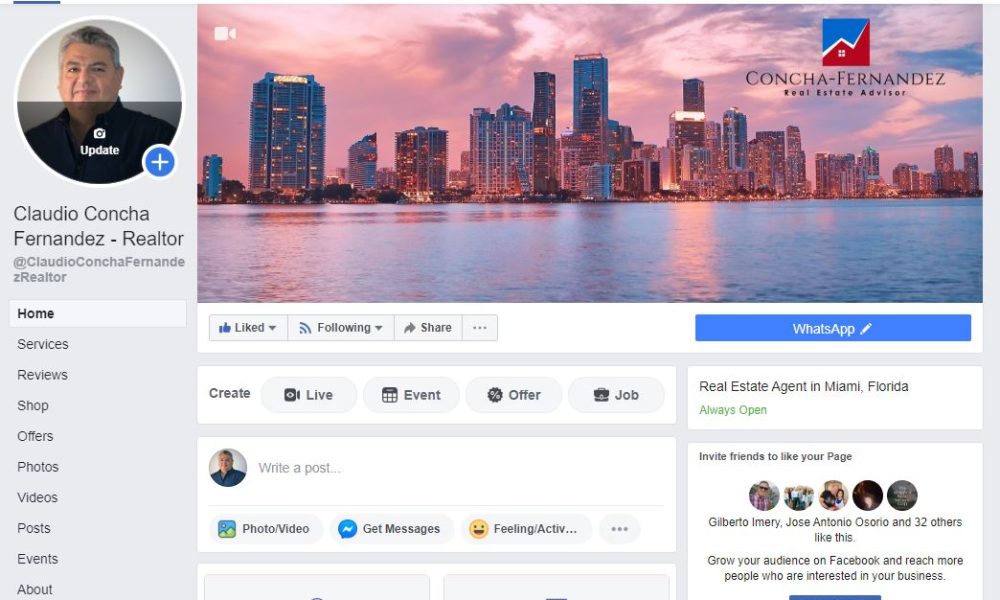Open the Liked dropdown menu
1000x600 pixels.
click(x=248, y=328)
